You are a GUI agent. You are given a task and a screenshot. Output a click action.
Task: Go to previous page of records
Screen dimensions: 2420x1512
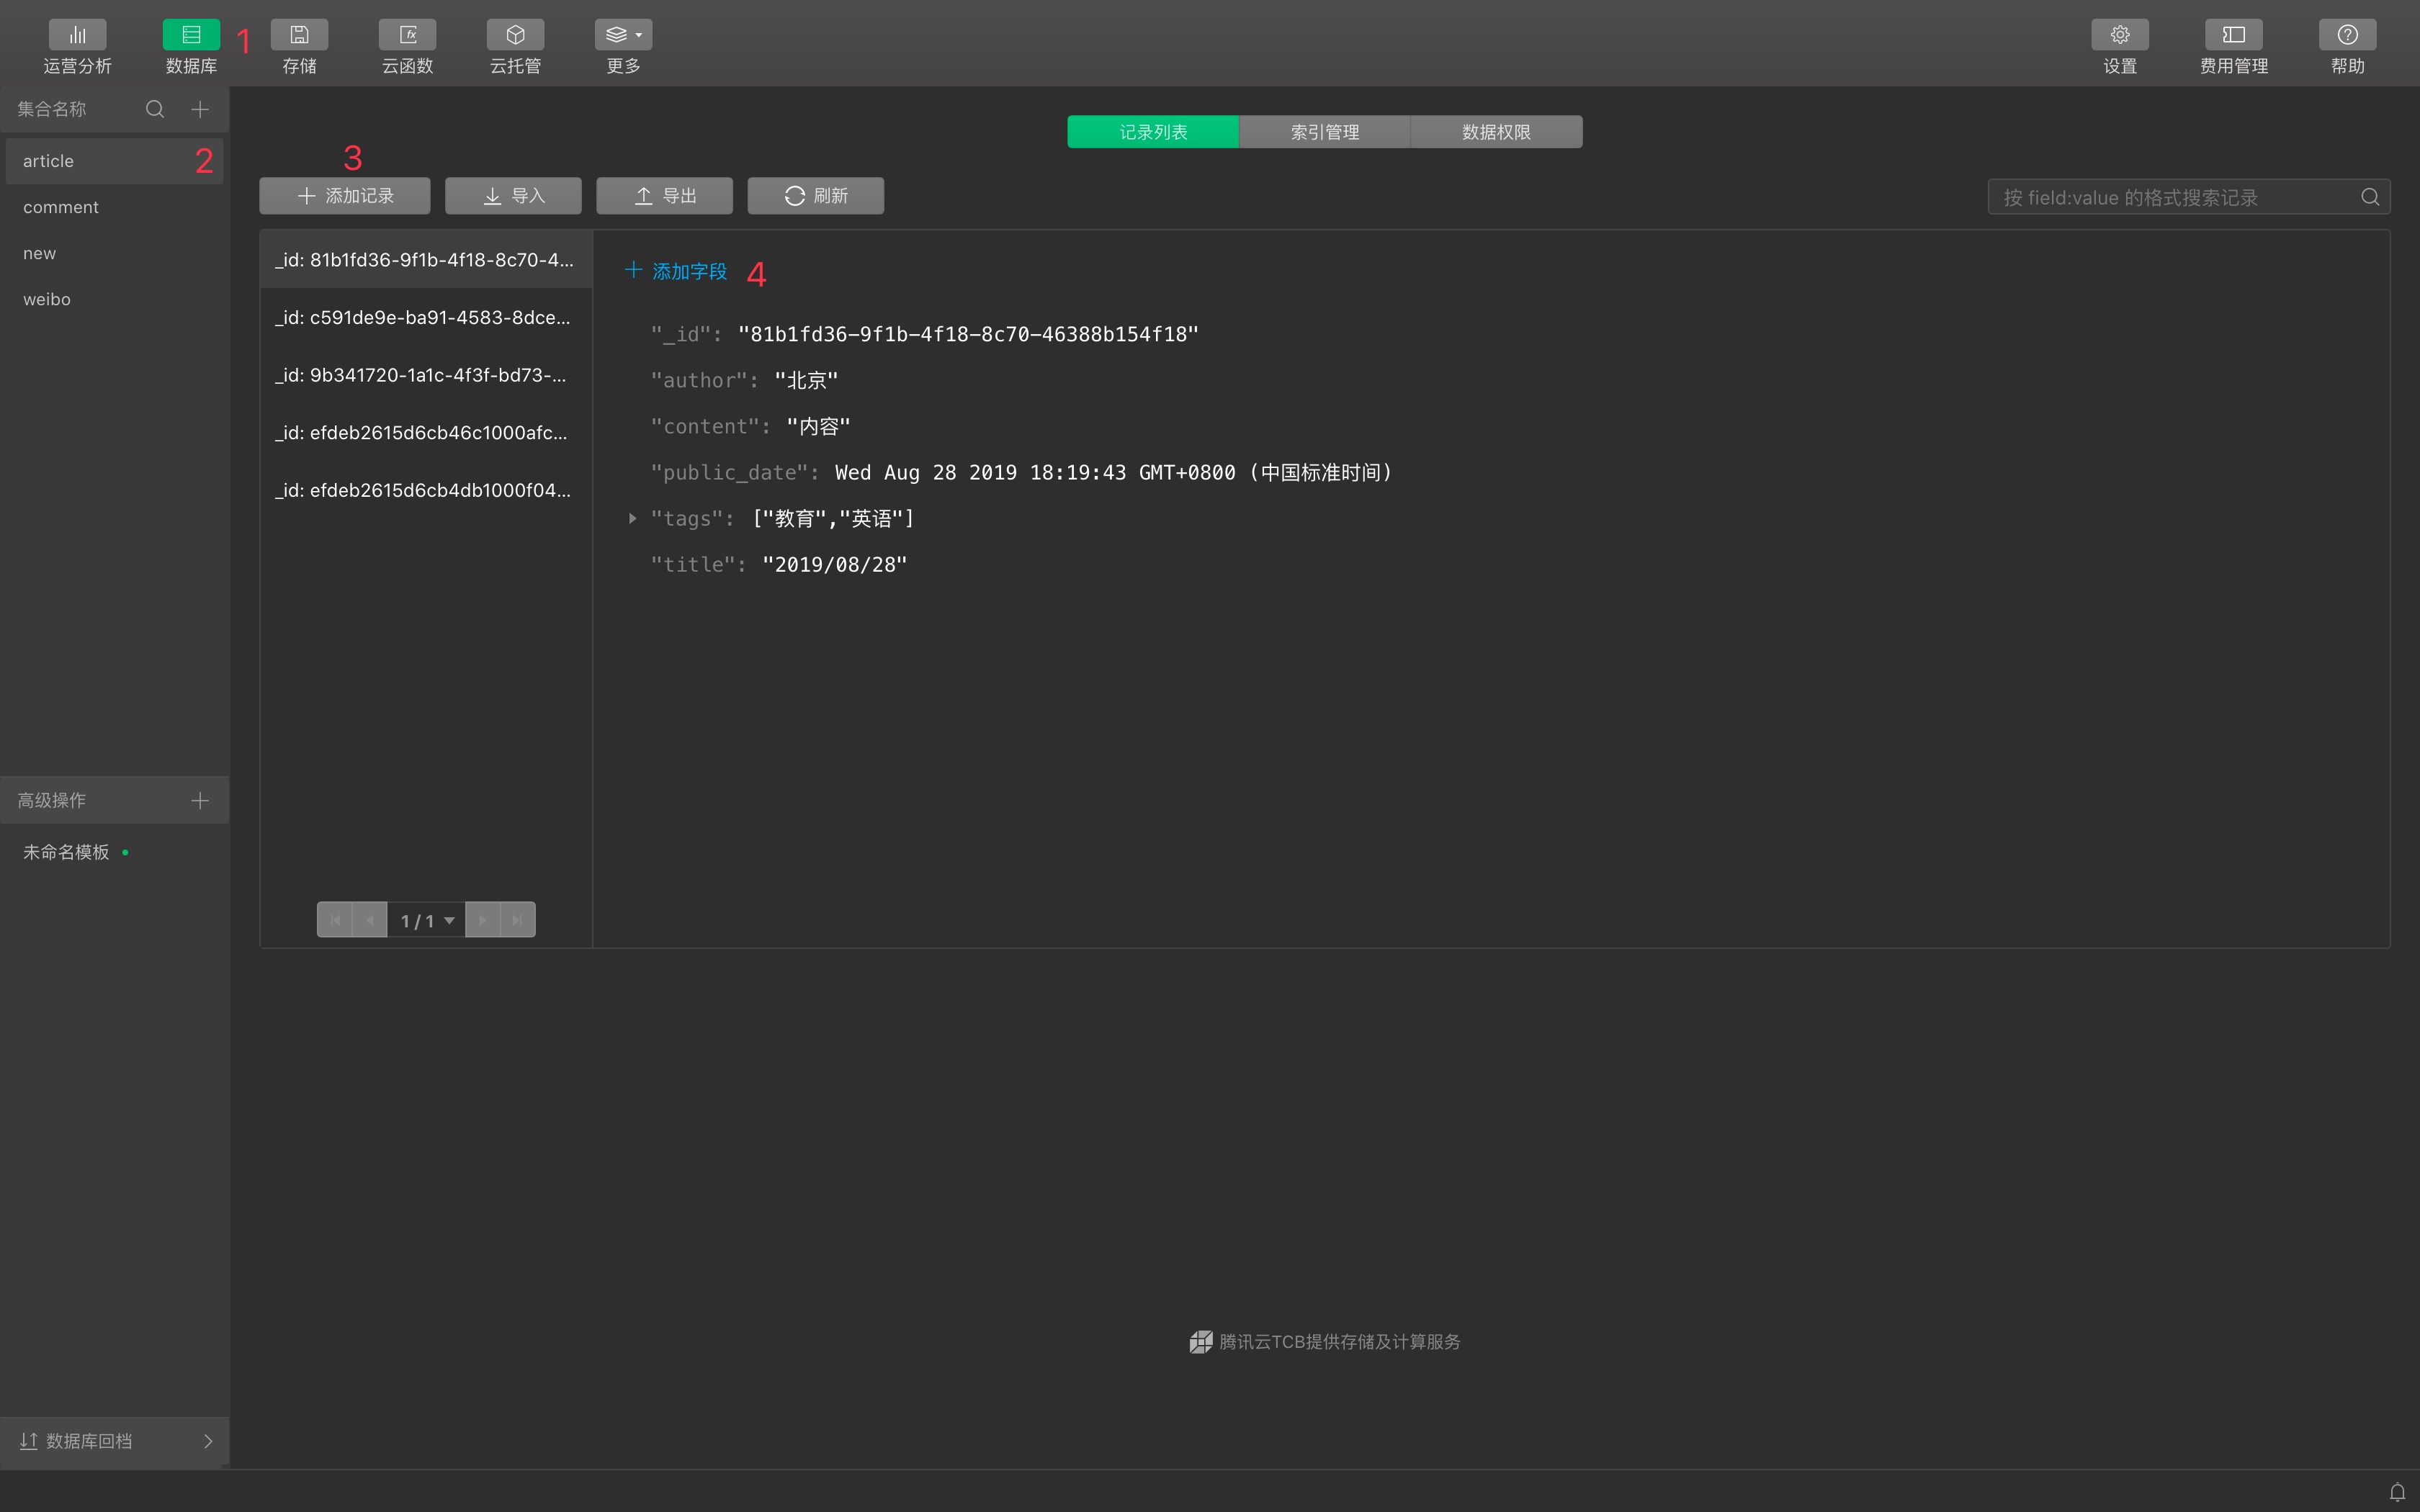tap(370, 920)
